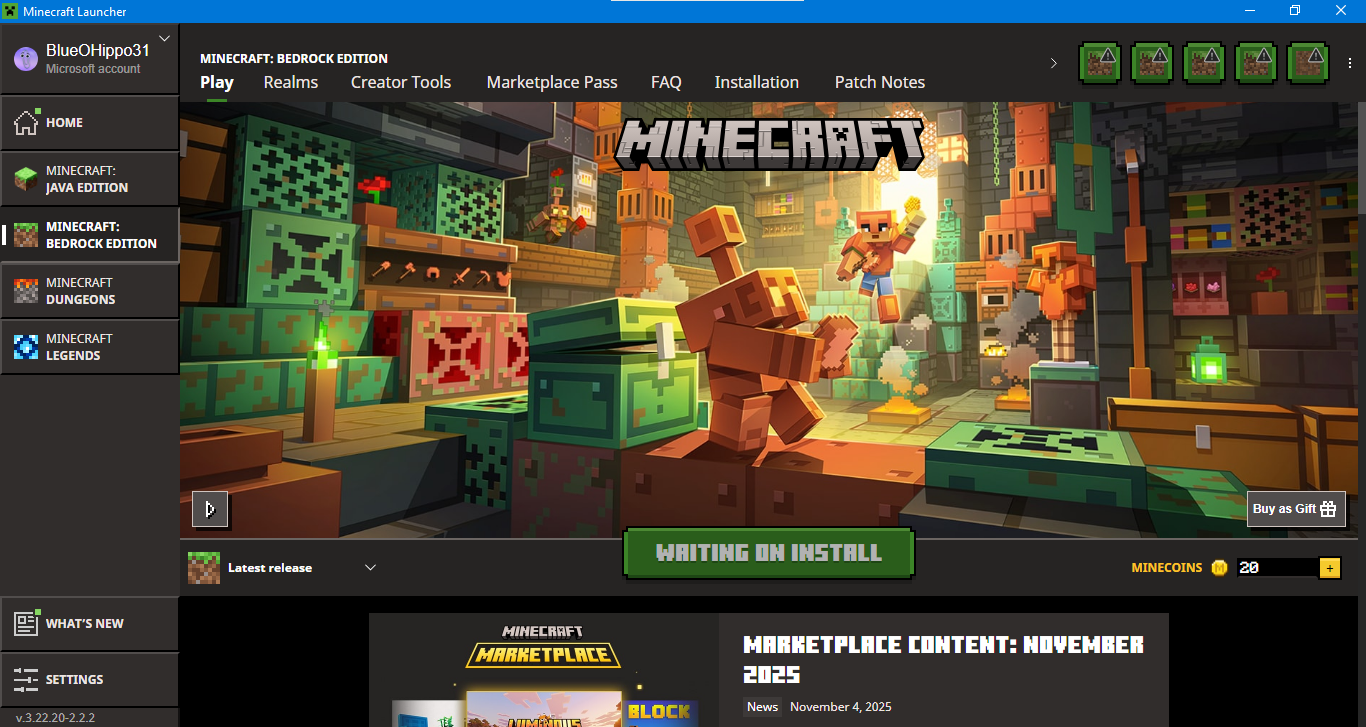Switch to the Installation tab
Viewport: 1366px width, 727px height.
pos(757,82)
